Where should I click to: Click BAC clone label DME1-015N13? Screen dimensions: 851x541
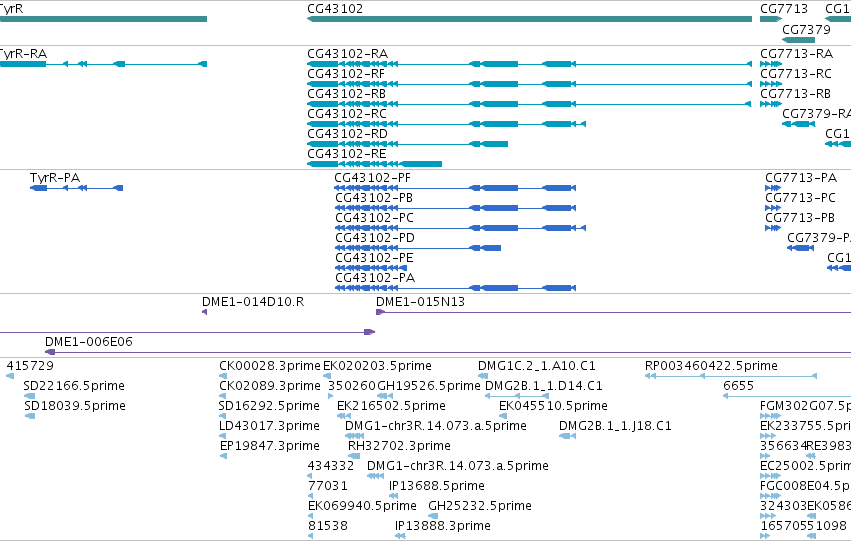pyautogui.click(x=421, y=302)
